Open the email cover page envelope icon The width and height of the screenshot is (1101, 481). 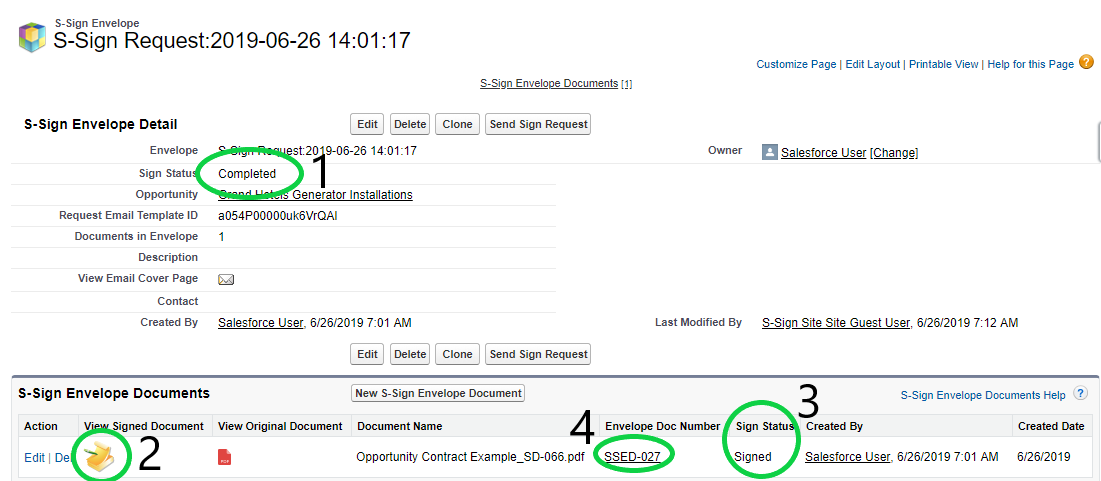tap(225, 279)
